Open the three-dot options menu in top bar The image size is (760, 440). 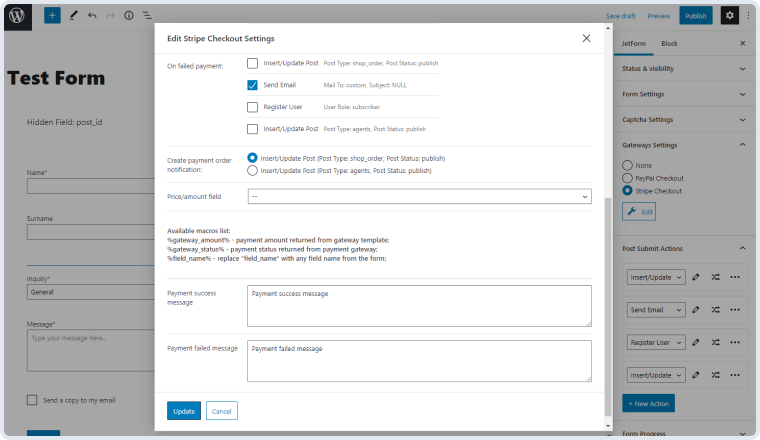pyautogui.click(x=748, y=16)
